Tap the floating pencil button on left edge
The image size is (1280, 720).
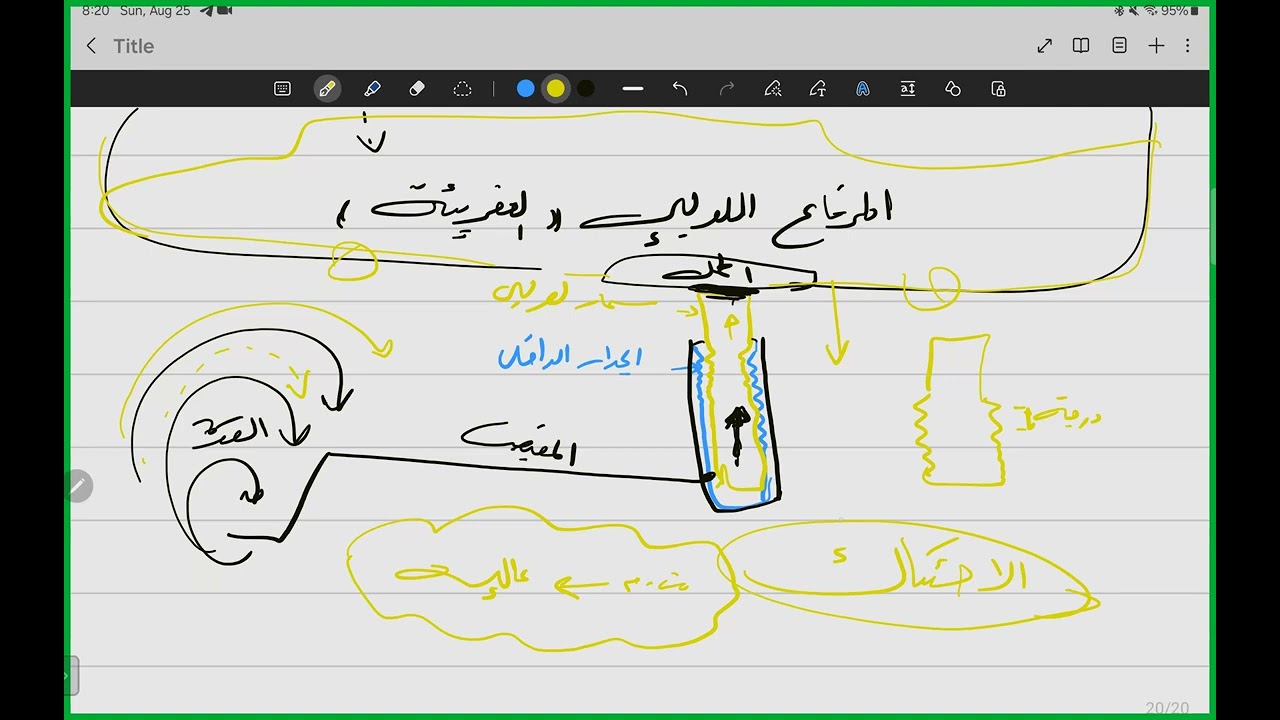(x=78, y=486)
